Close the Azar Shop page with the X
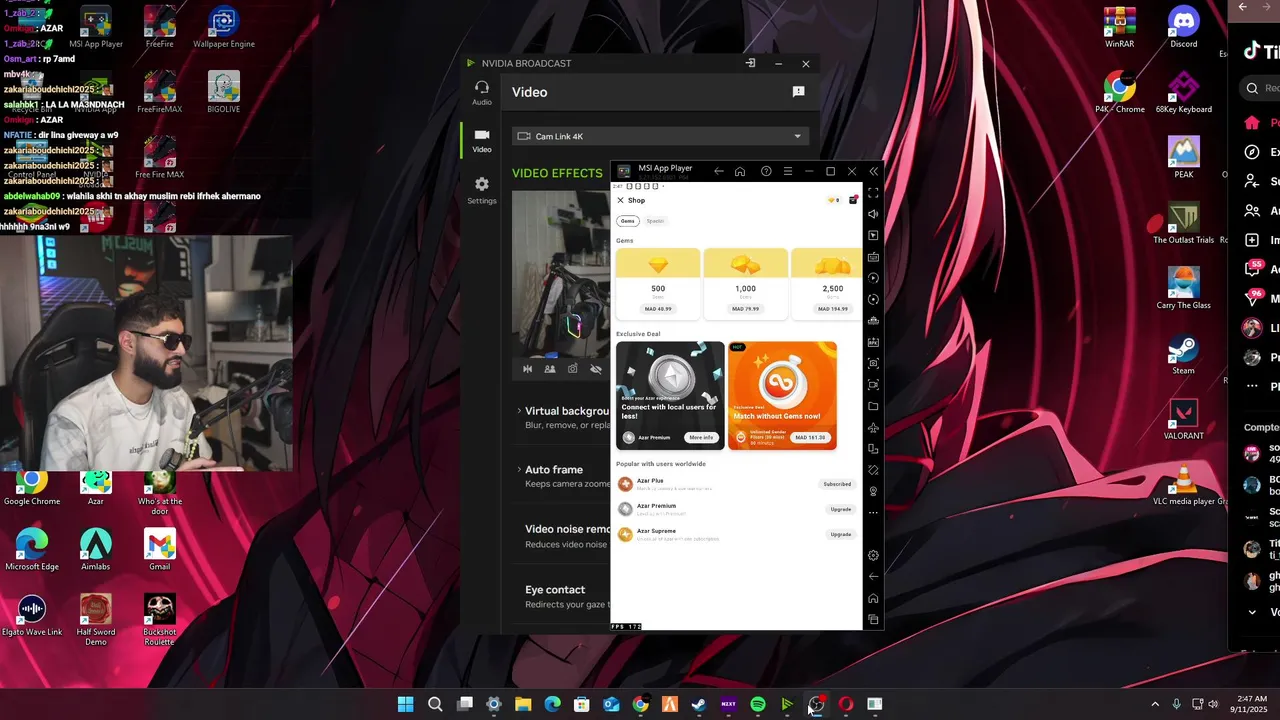Viewport: 1280px width, 720px height. tap(620, 200)
